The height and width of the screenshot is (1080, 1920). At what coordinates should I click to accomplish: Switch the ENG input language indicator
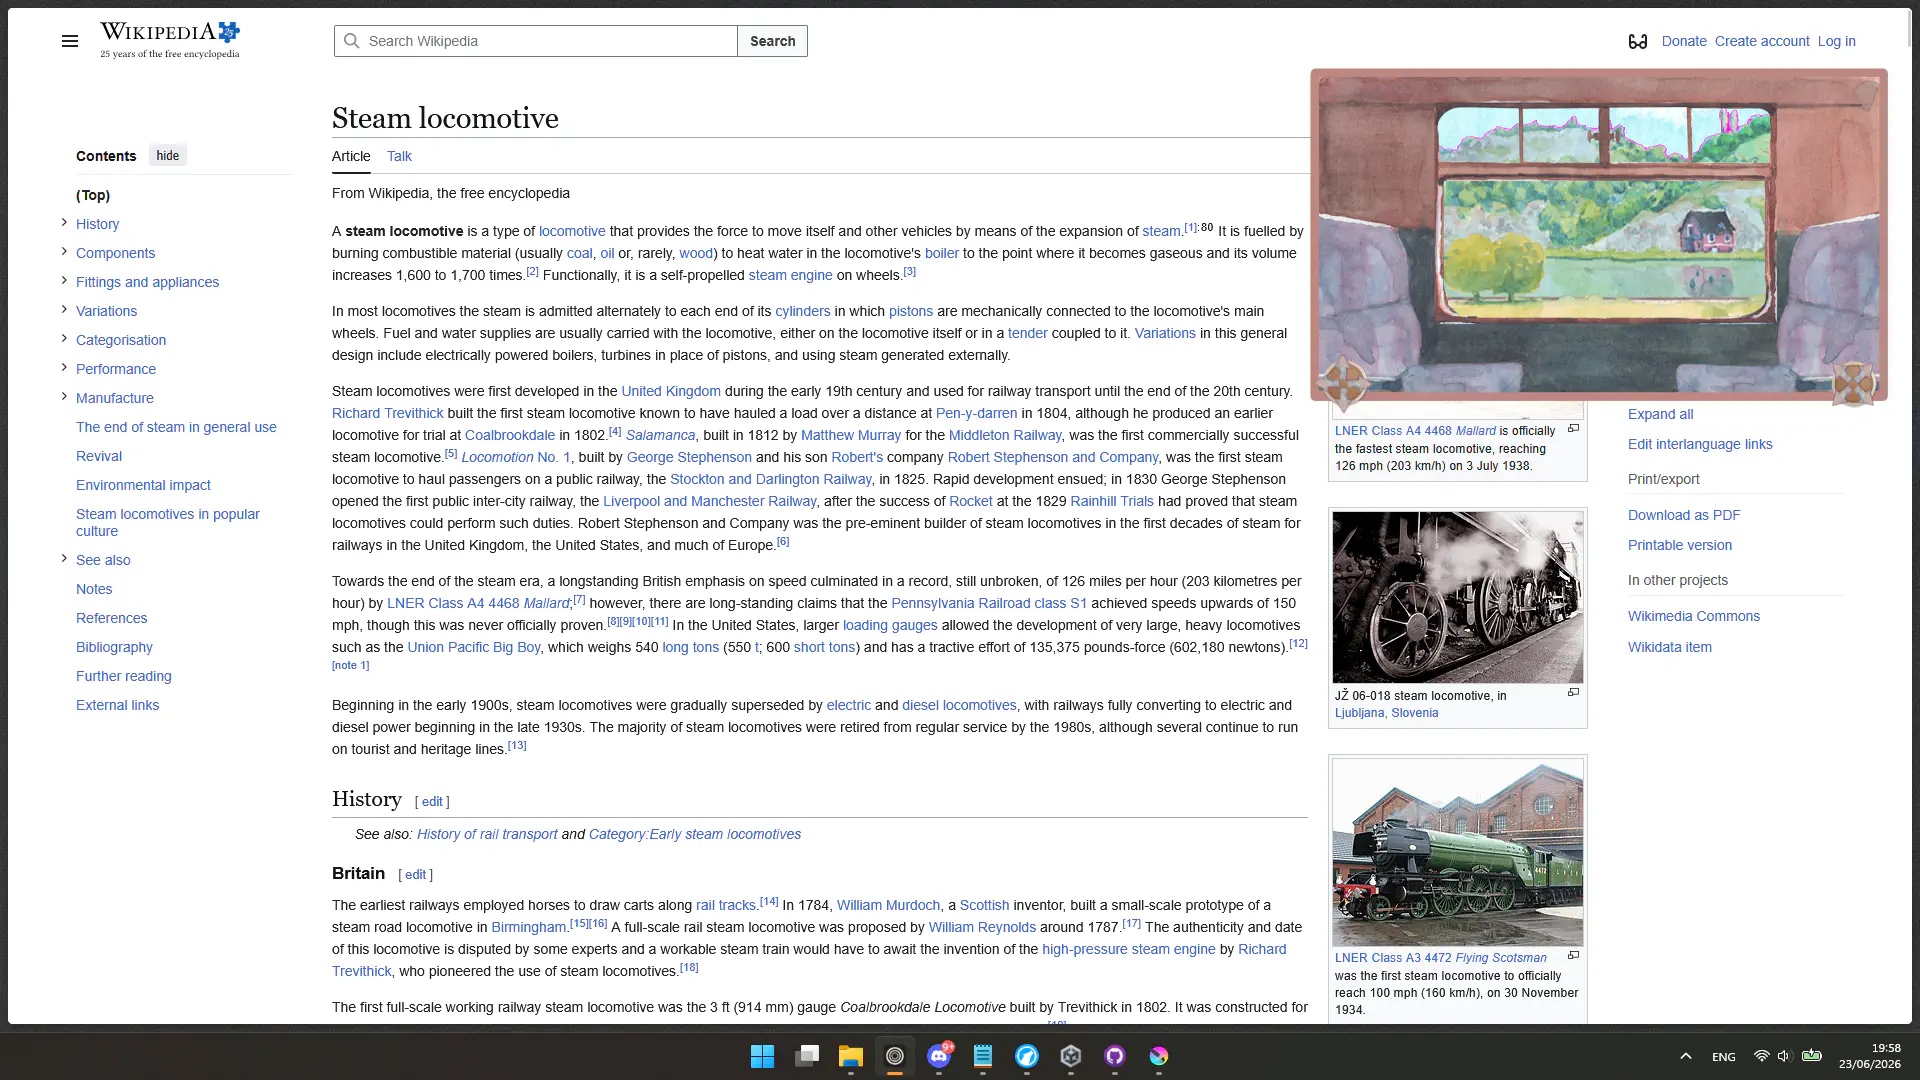click(x=1723, y=1057)
